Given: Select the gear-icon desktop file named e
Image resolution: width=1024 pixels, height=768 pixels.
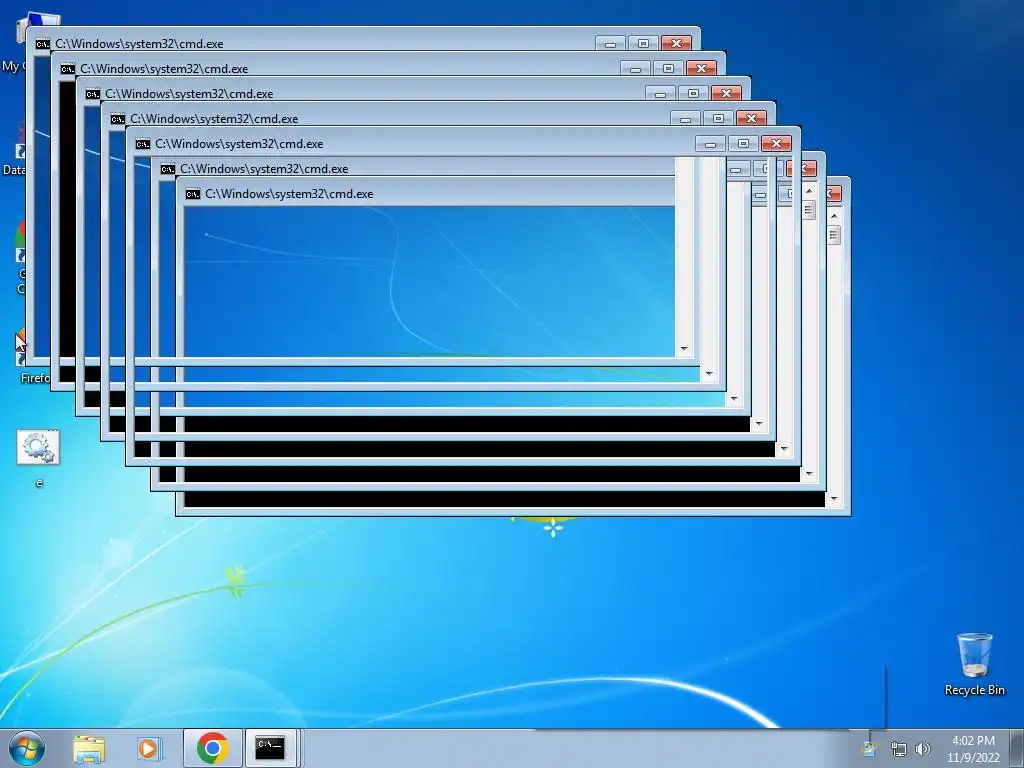Looking at the screenshot, I should click(39, 458).
